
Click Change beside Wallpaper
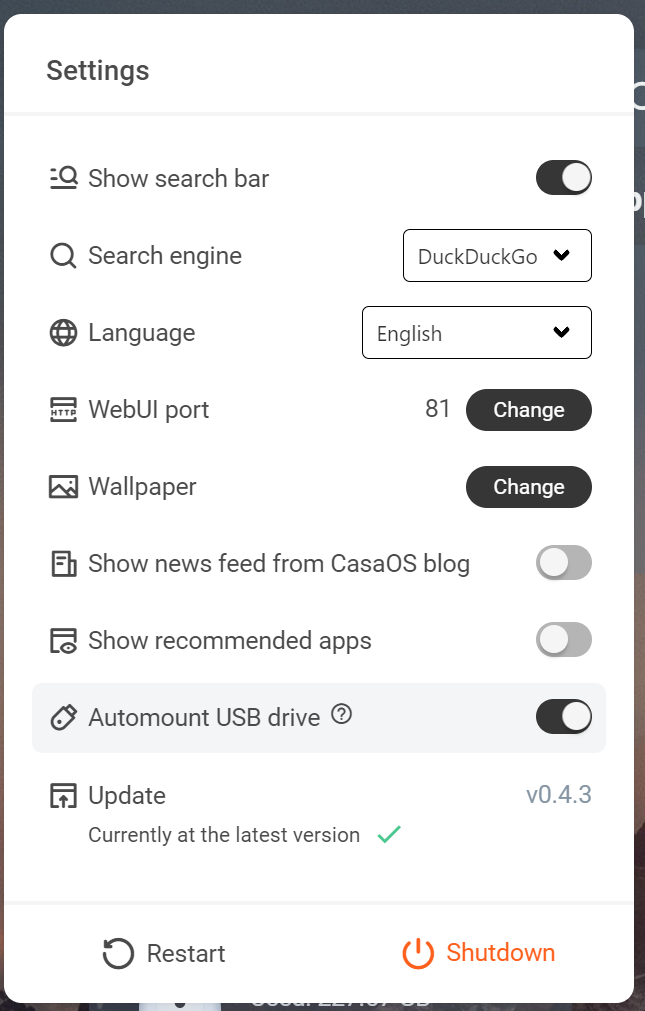tap(529, 486)
